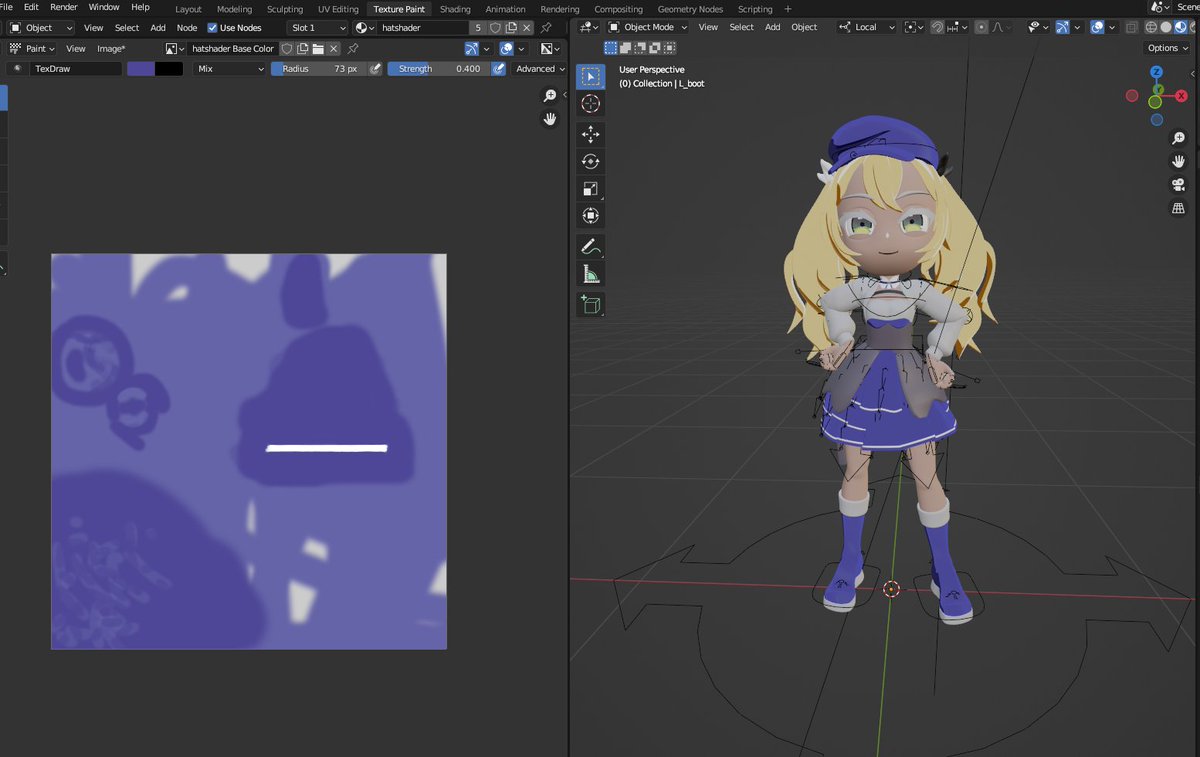
Task: Click the Z axis of navigation gizmo
Action: tap(1156, 72)
